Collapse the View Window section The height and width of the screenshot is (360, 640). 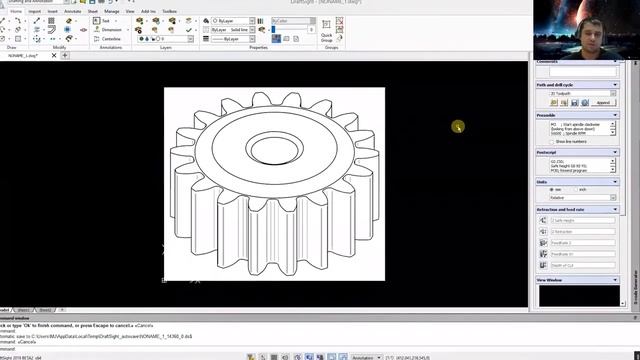(x=615, y=280)
